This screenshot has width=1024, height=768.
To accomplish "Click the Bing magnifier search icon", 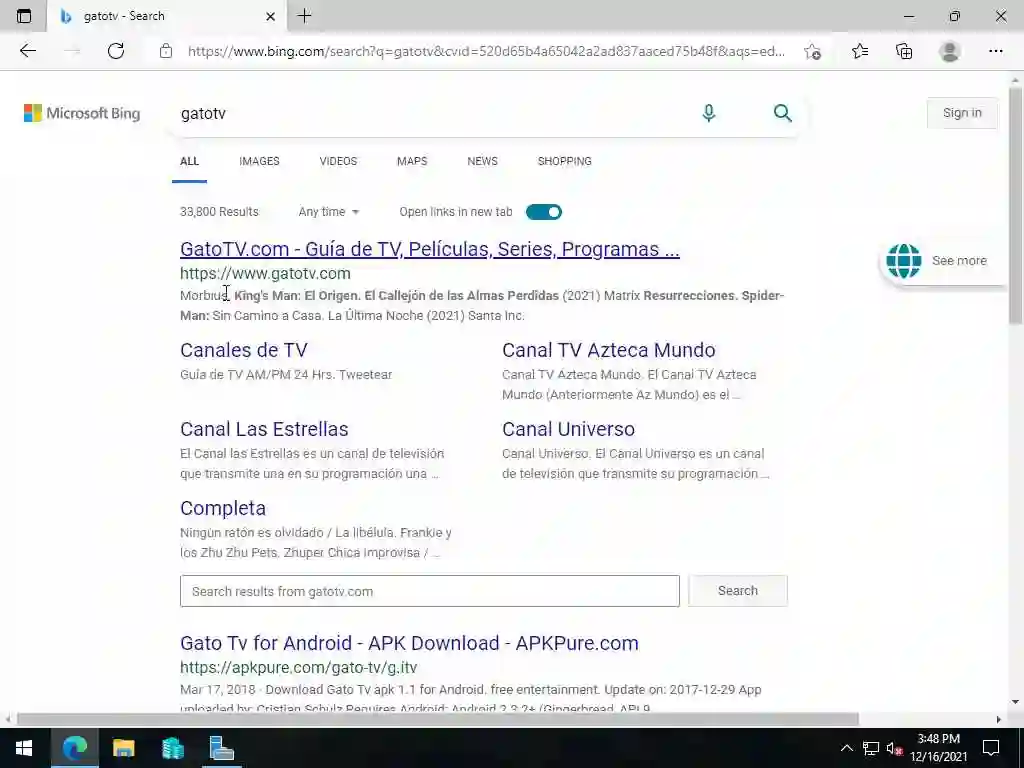I will coord(782,113).
